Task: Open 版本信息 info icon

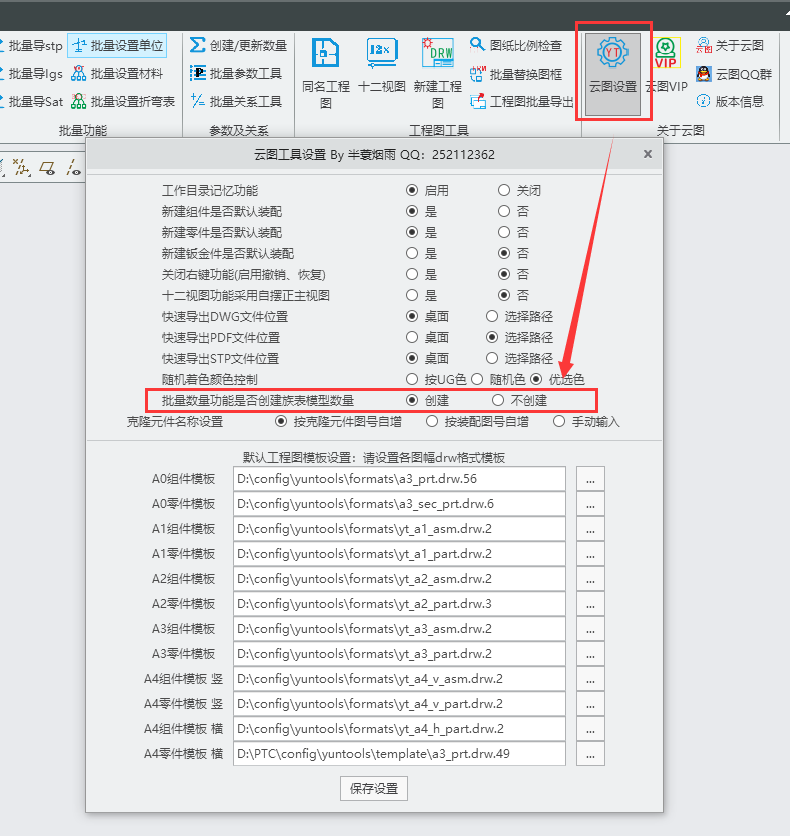Action: (704, 101)
